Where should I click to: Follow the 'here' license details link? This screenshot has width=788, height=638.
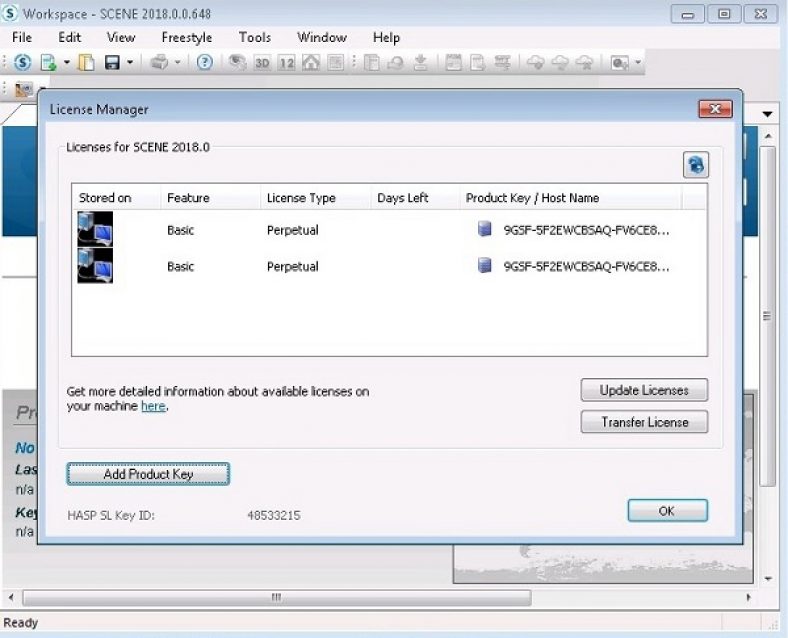pos(153,407)
